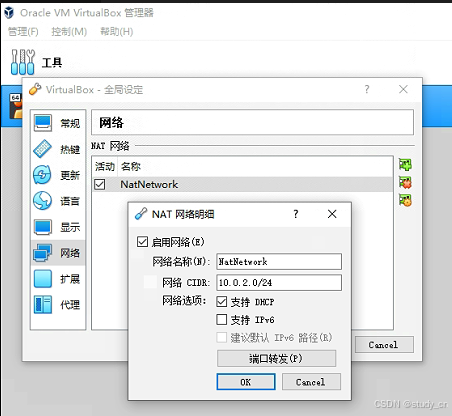Viewport: 452px width, 416px height.
Task: Open the 显示 display settings page
Action: click(58, 227)
